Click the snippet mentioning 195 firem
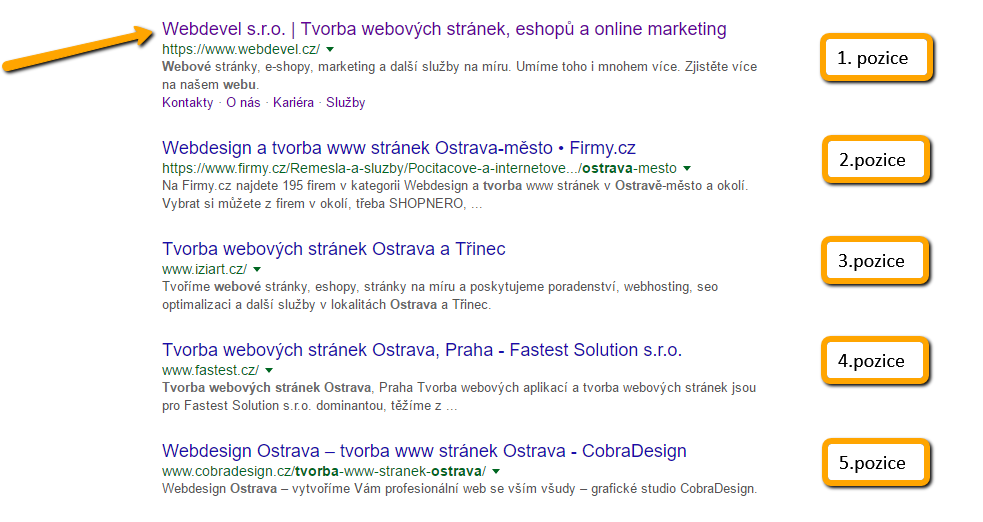 click(455, 194)
